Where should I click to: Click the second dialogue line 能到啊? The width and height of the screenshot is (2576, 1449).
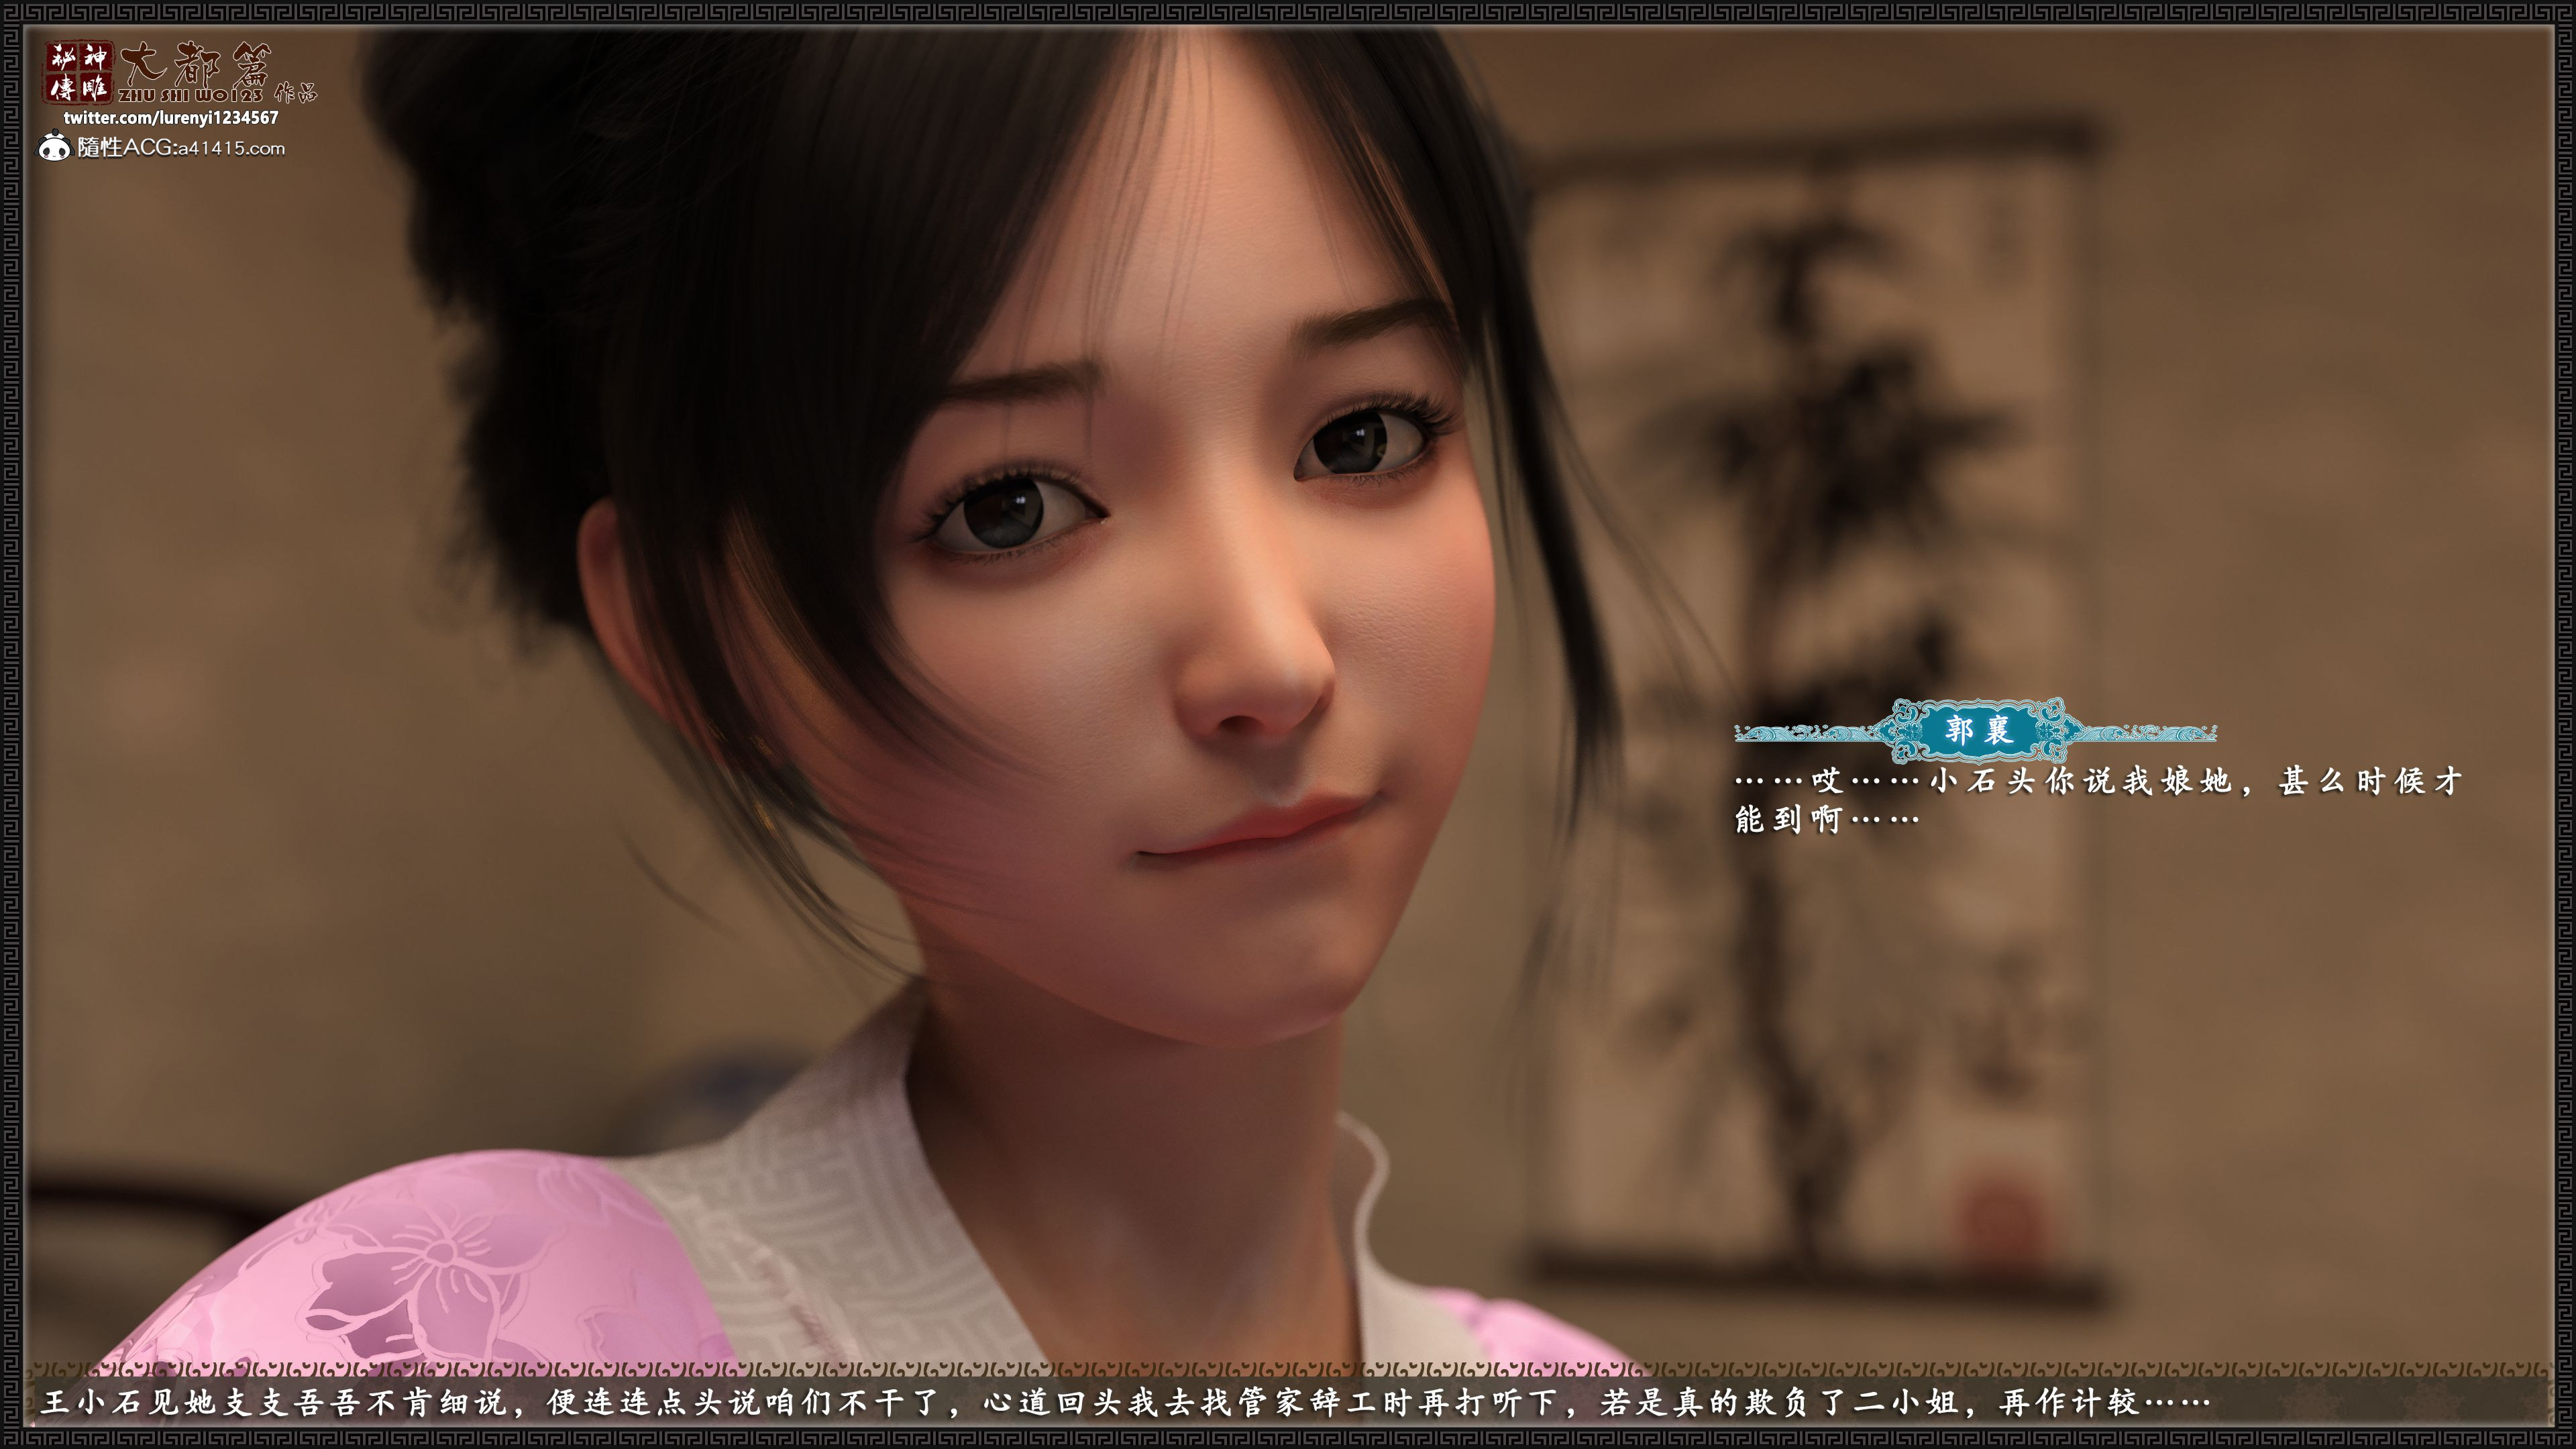1826,820
